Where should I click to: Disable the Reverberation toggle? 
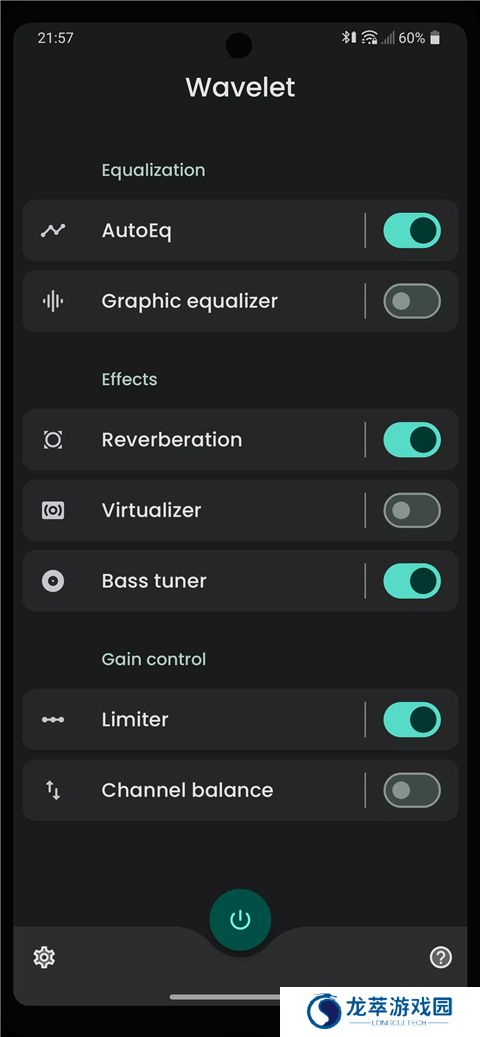[412, 440]
